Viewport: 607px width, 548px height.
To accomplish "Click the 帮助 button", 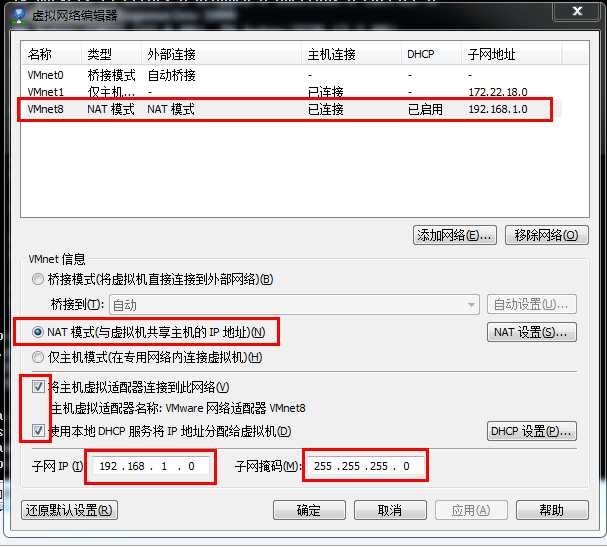I will [x=552, y=510].
